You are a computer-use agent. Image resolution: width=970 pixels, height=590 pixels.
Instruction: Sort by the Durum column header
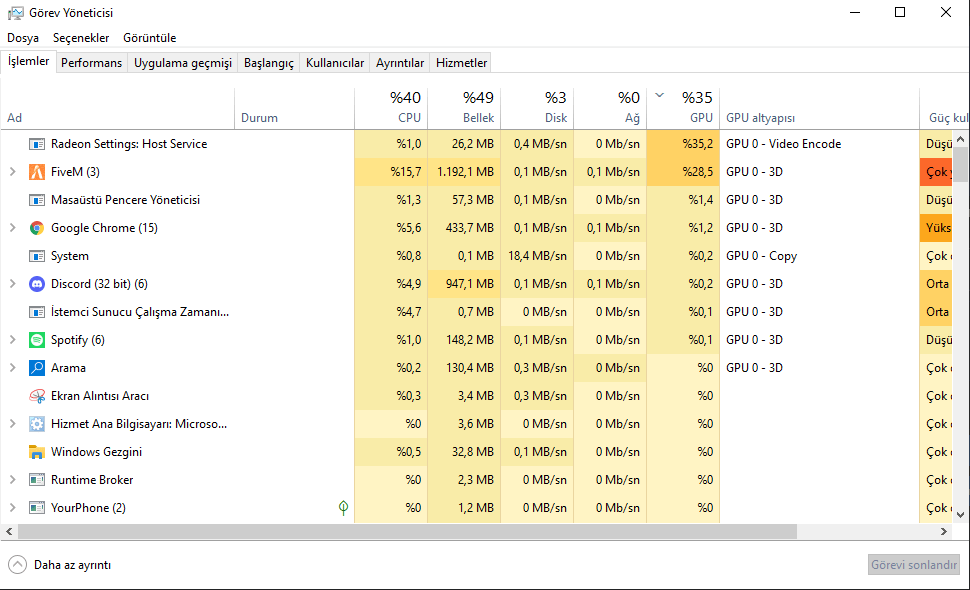(x=294, y=108)
